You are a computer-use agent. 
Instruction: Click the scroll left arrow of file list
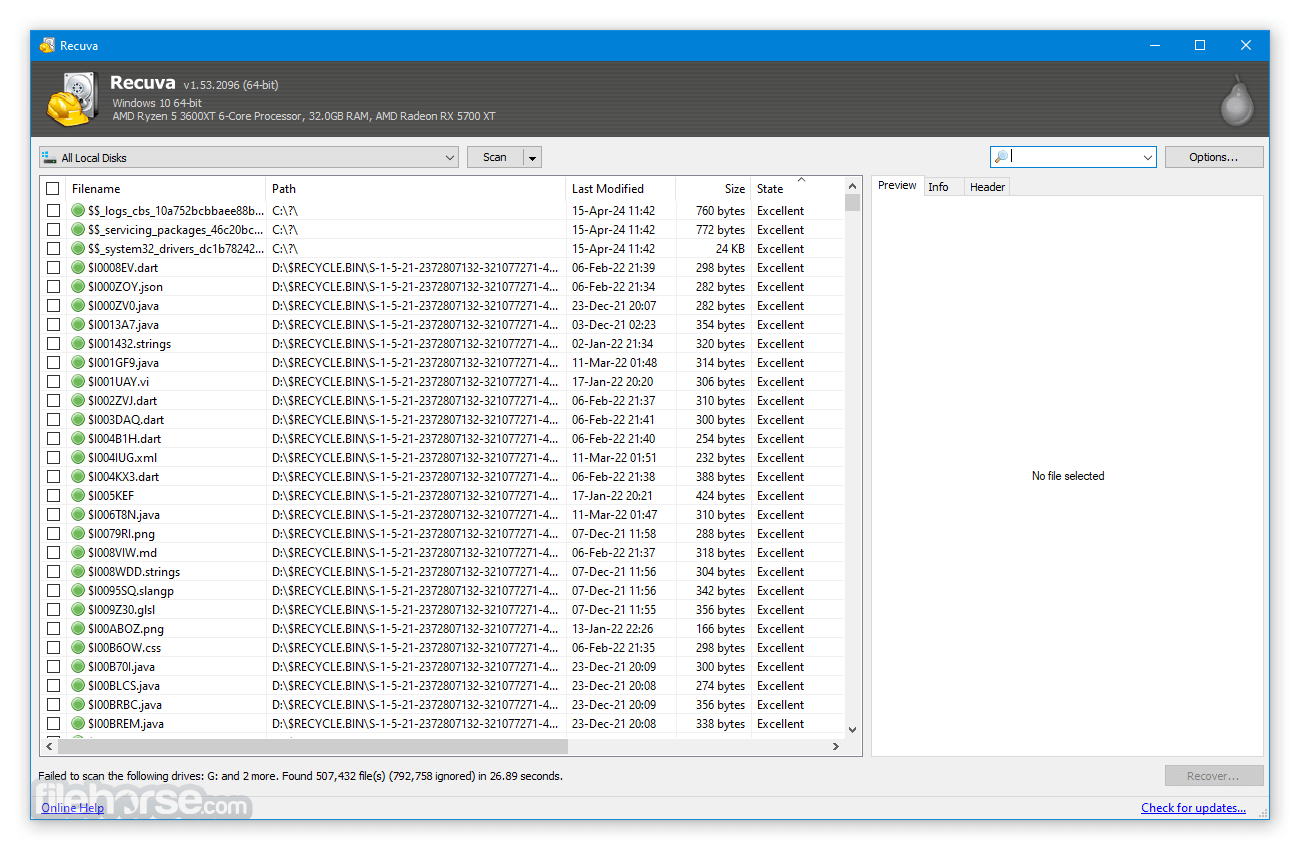tap(49, 746)
